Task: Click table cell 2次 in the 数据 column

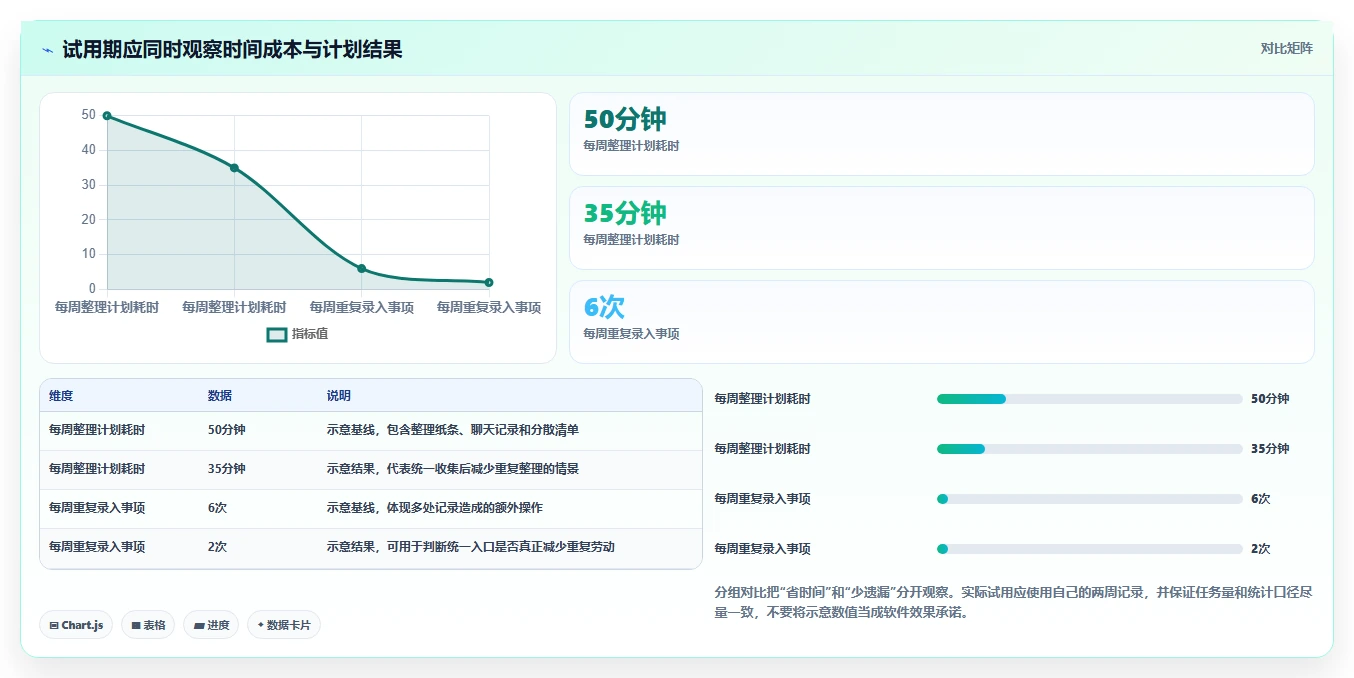Action: pos(218,547)
